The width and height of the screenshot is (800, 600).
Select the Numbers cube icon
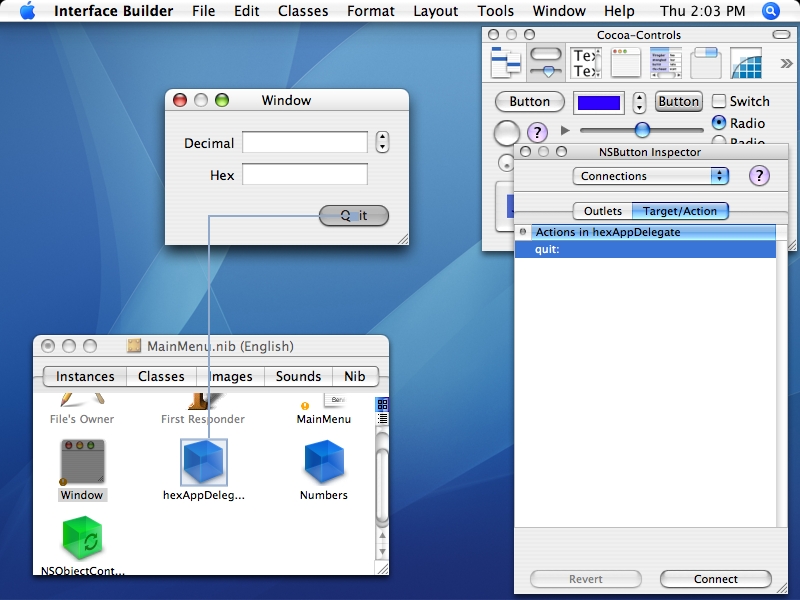pos(324,462)
